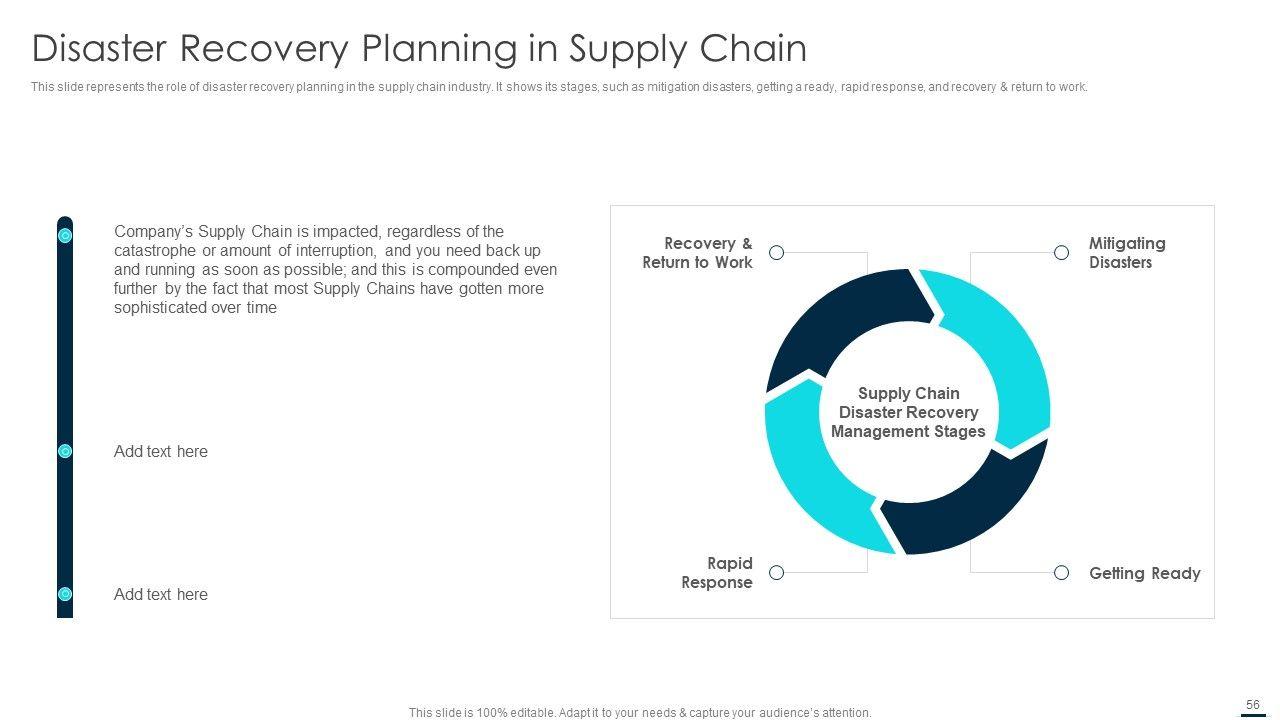Click the circle marker beside Mitigating Disasters

click(x=1061, y=253)
